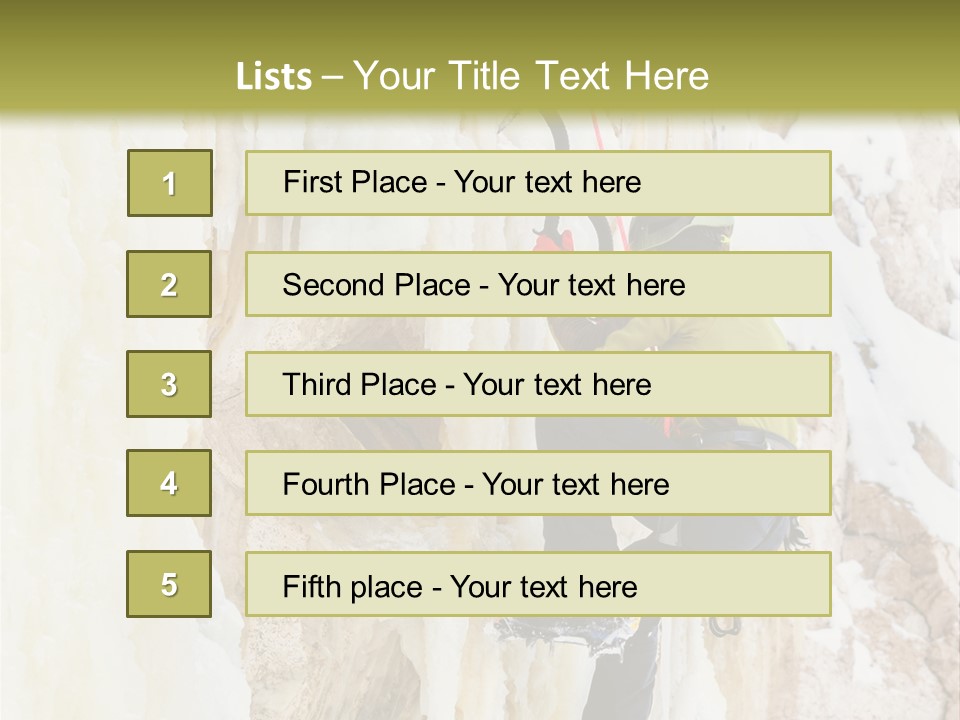Click 'Your Title Text Here' in the title

click(x=532, y=76)
